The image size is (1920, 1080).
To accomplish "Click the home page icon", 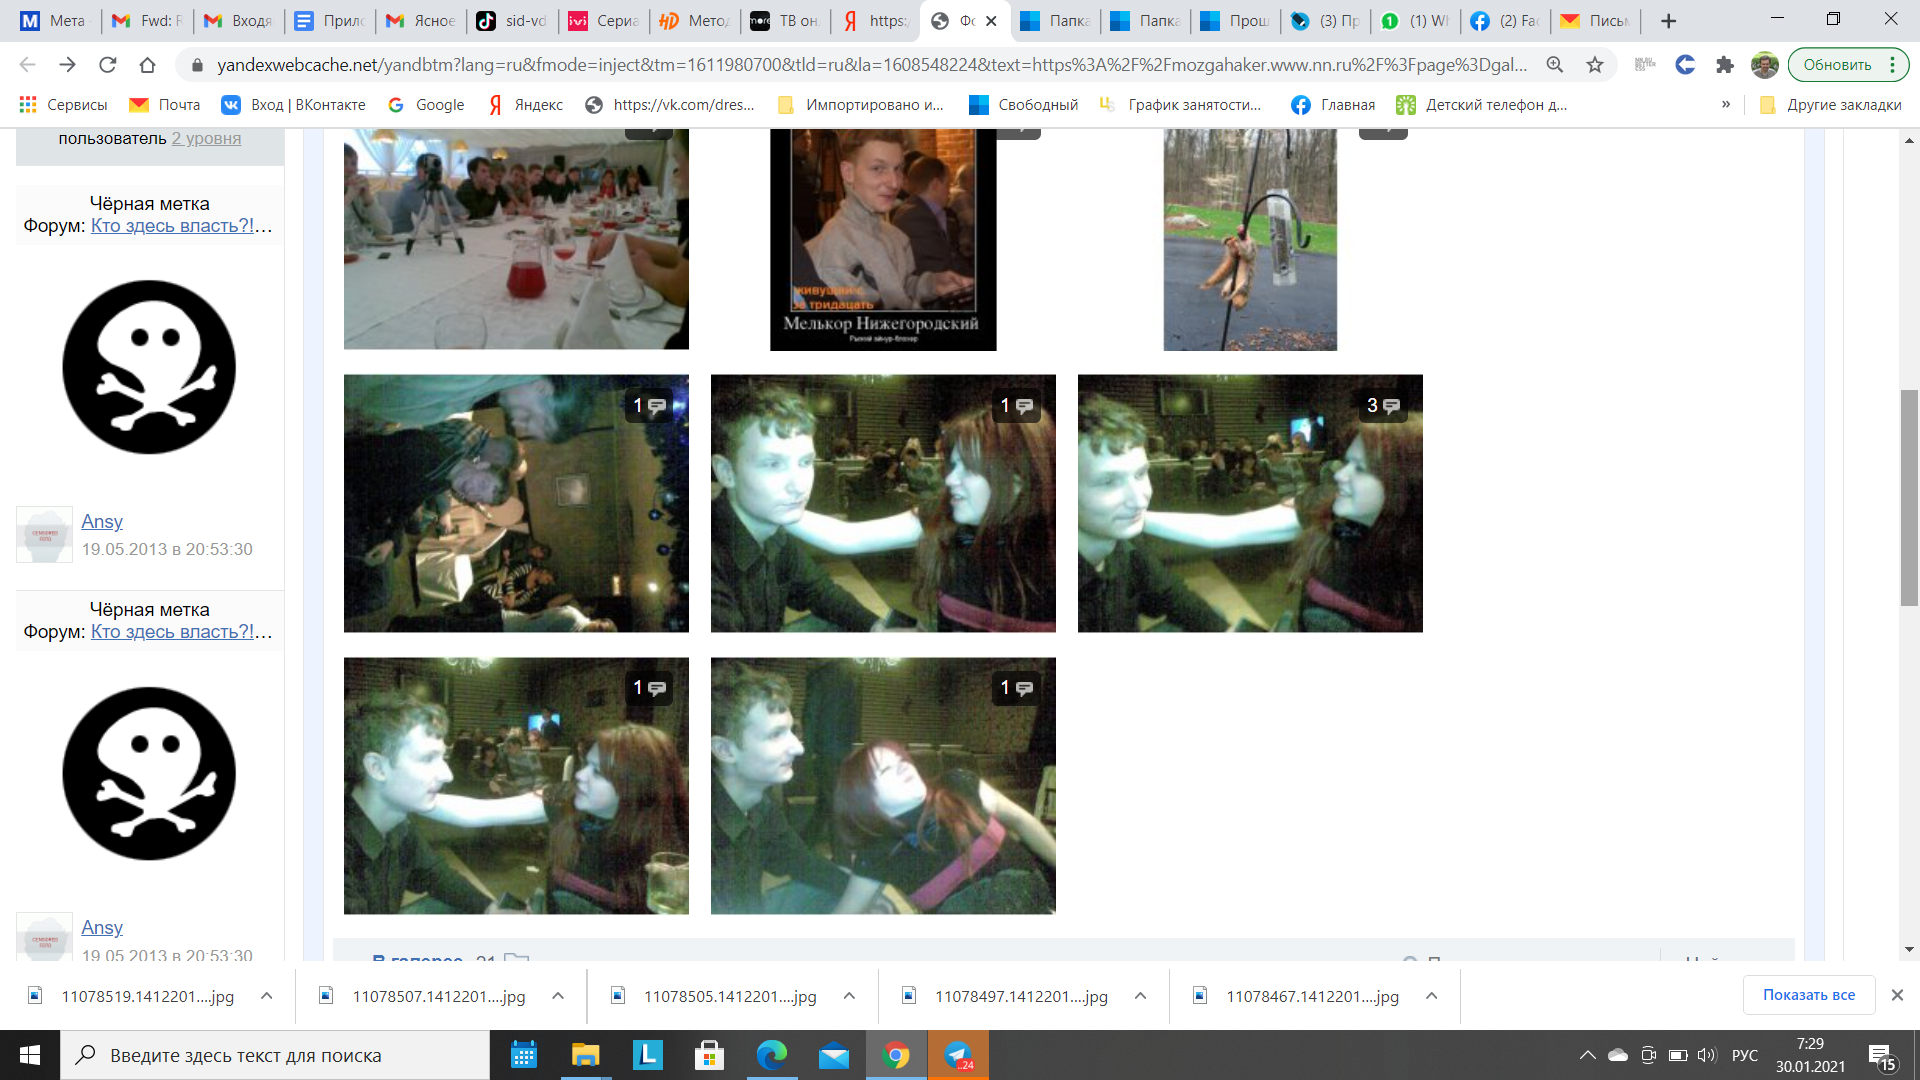I will (147, 65).
